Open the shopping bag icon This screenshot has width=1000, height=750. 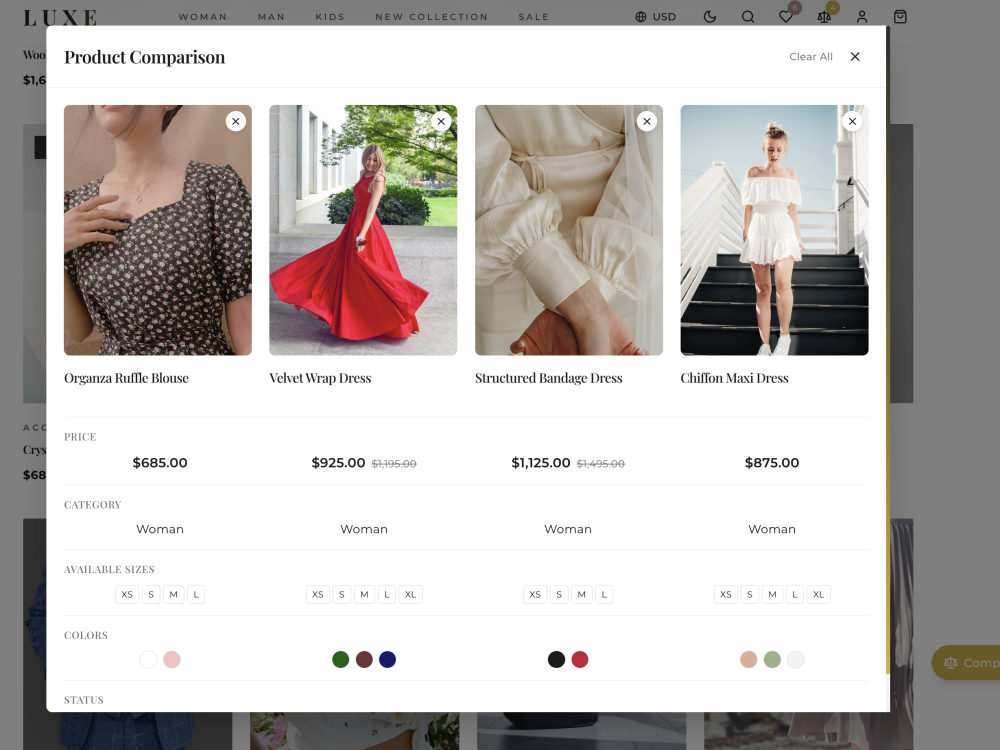tap(900, 17)
